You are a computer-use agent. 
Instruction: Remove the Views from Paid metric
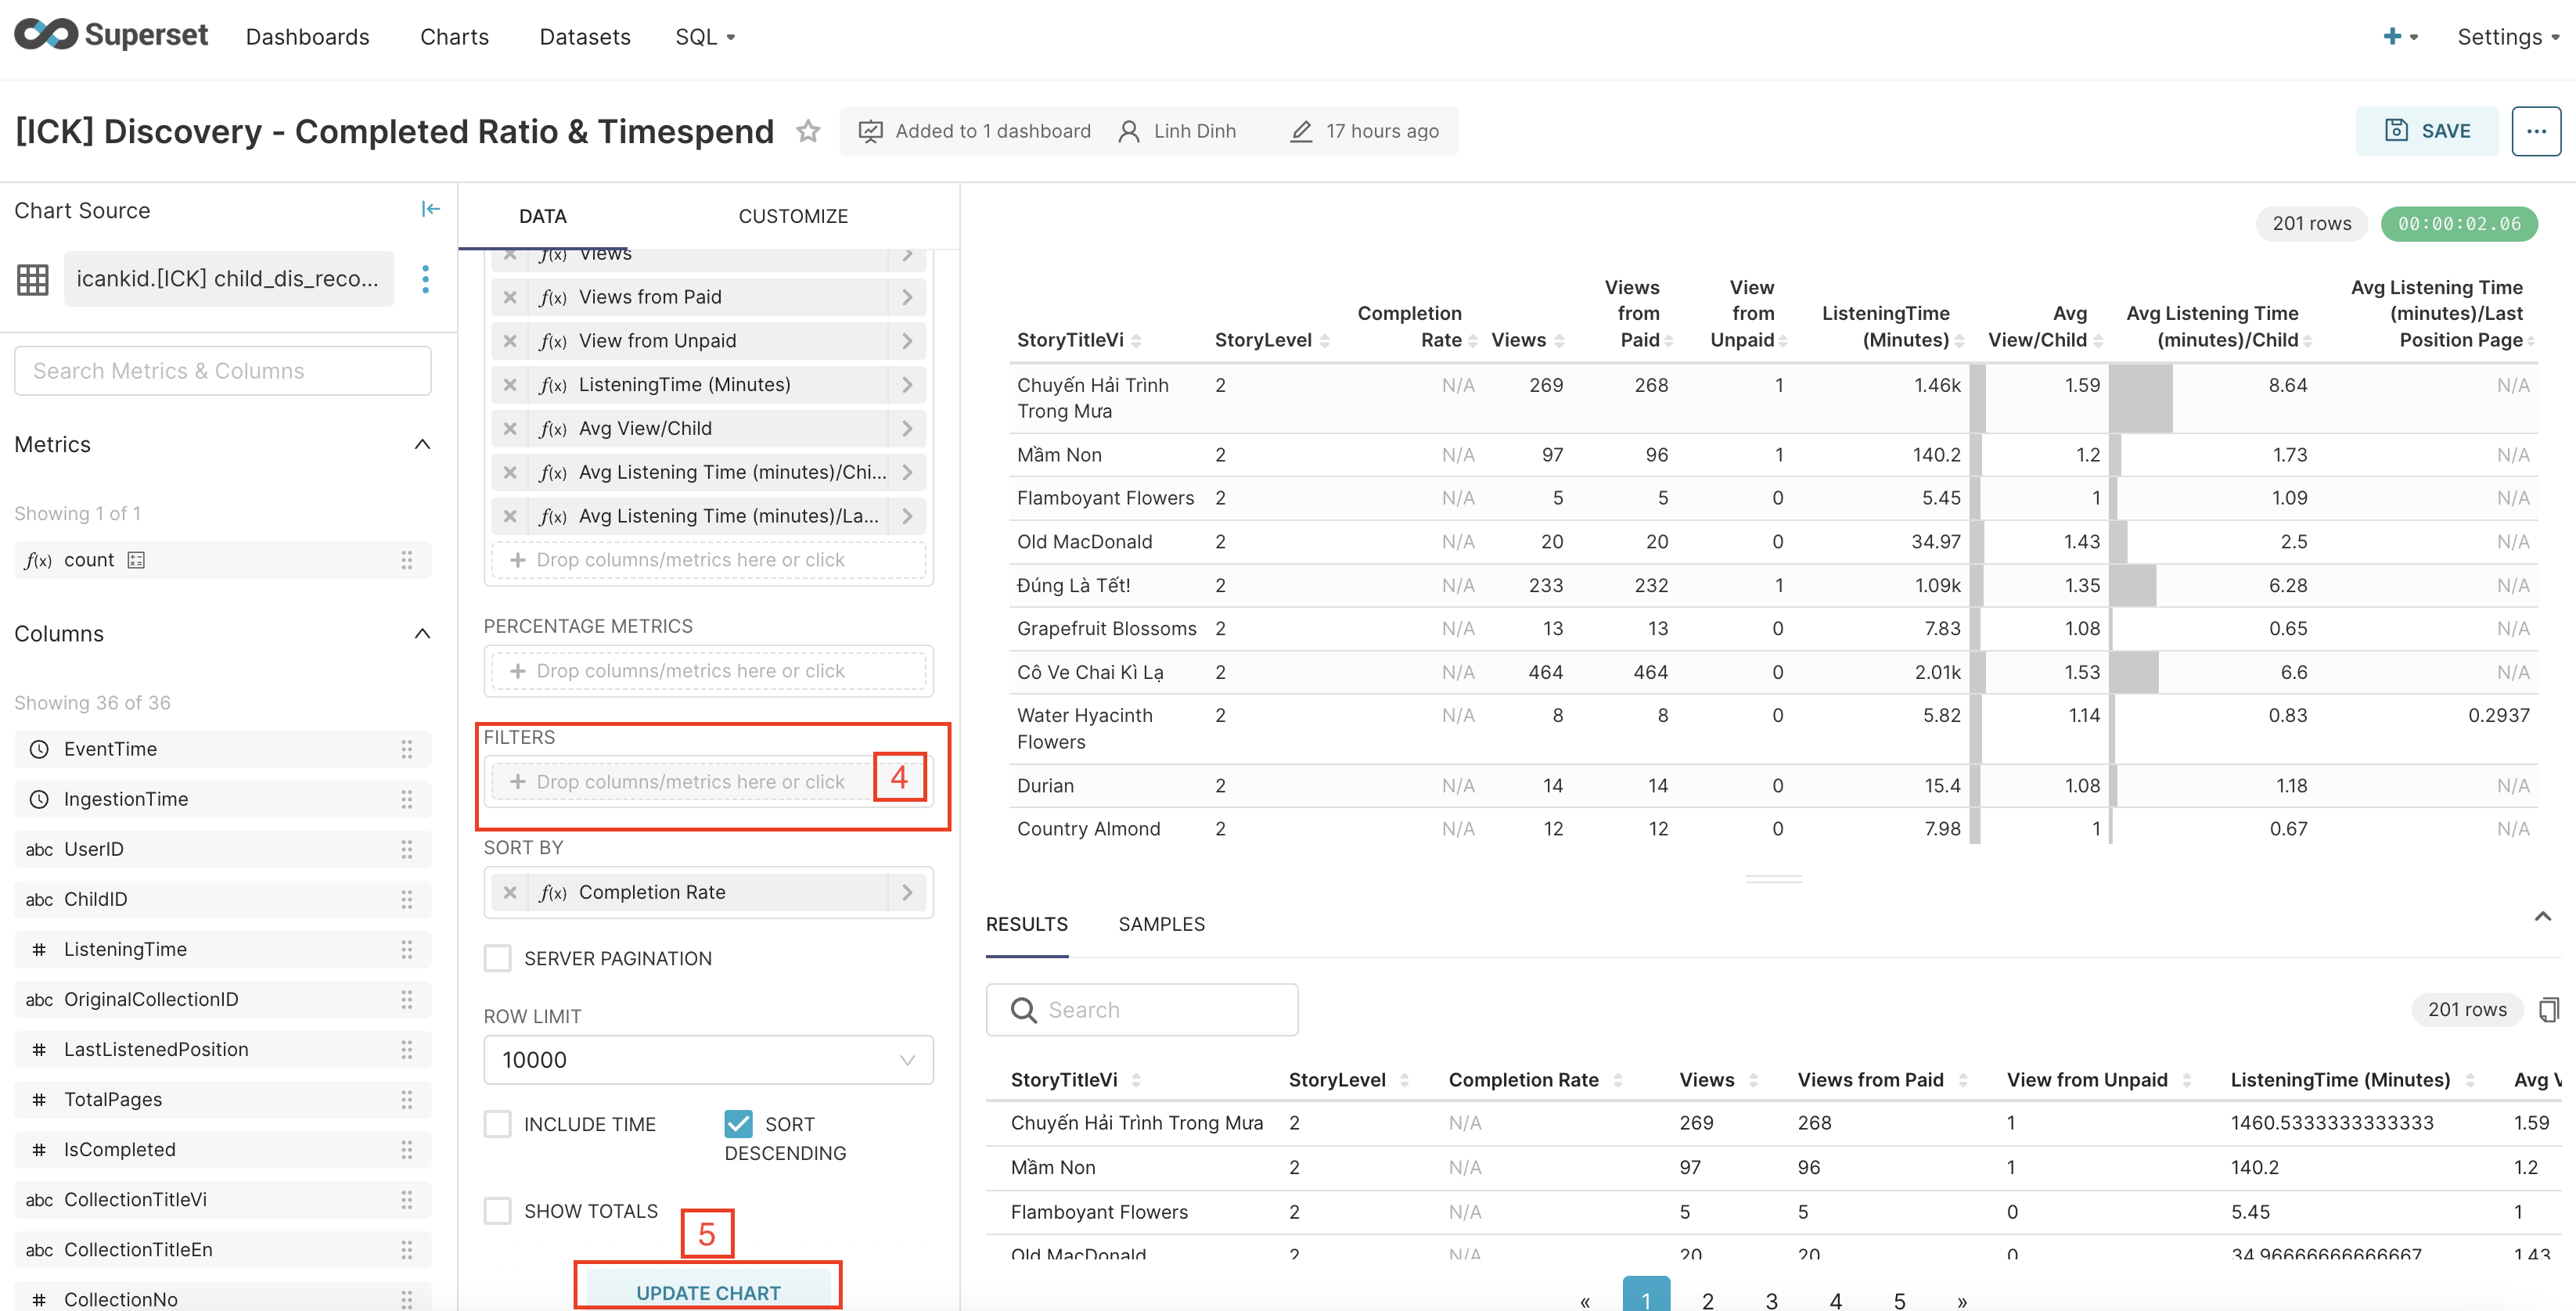tap(510, 297)
